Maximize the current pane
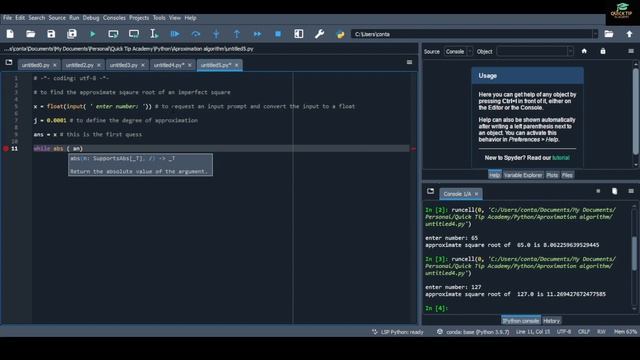Screen dimensions: 640x360 (299, 34)
